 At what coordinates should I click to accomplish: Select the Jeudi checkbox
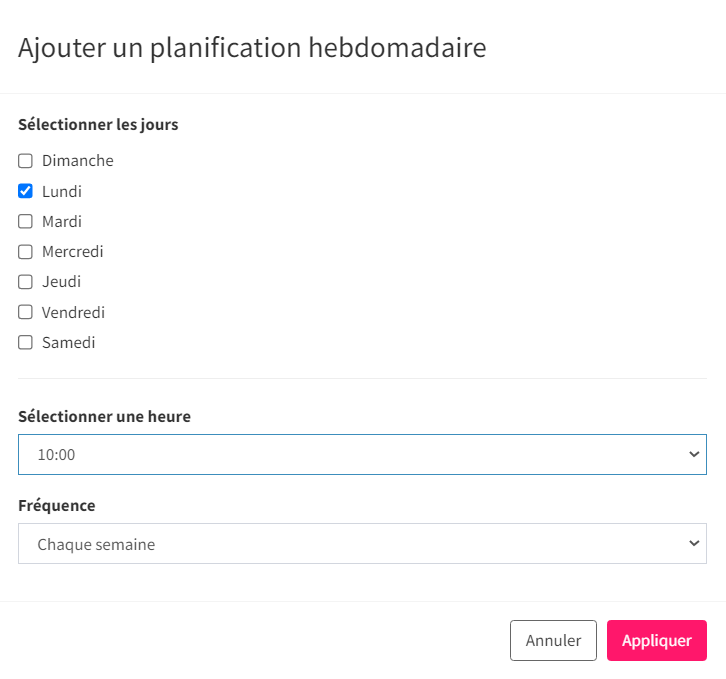pyautogui.click(x=25, y=282)
